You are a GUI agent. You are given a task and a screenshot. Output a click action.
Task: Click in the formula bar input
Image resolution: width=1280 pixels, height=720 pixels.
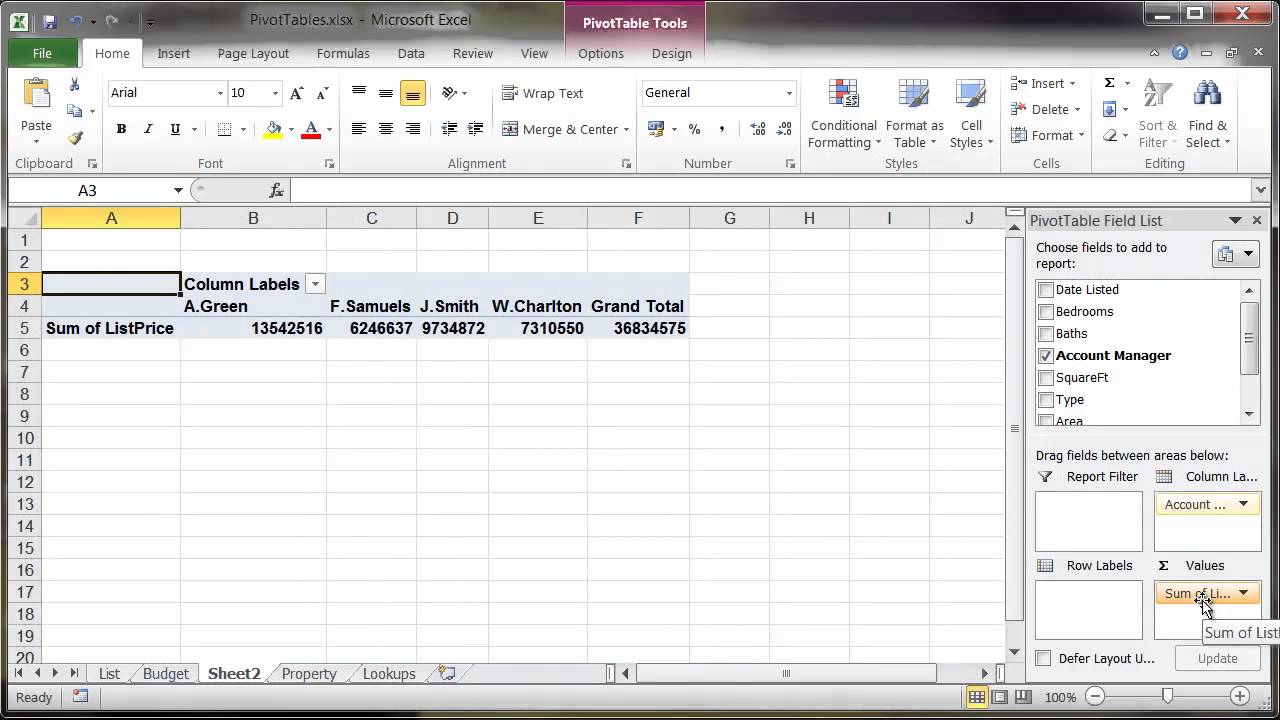[770, 190]
